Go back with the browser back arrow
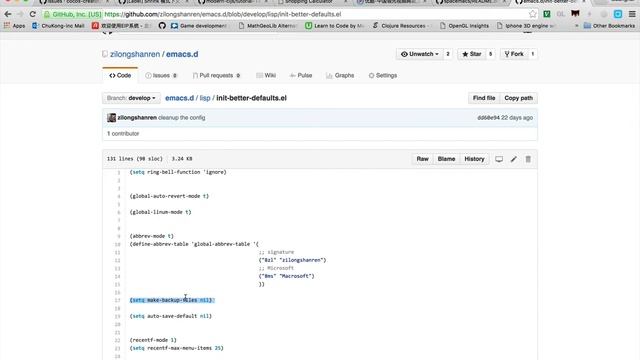 pyautogui.click(x=8, y=14)
